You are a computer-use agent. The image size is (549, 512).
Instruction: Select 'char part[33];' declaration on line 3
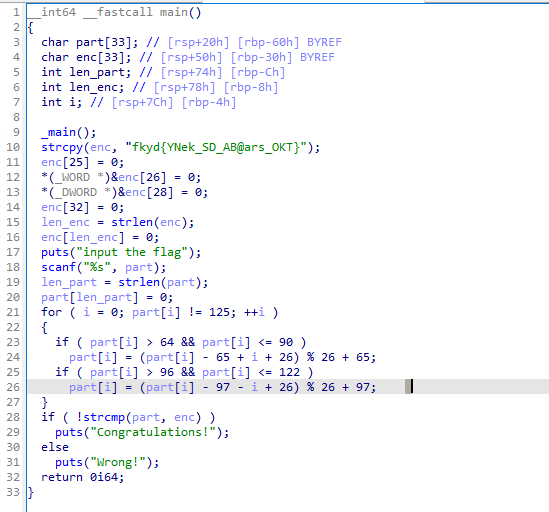click(x=90, y=42)
